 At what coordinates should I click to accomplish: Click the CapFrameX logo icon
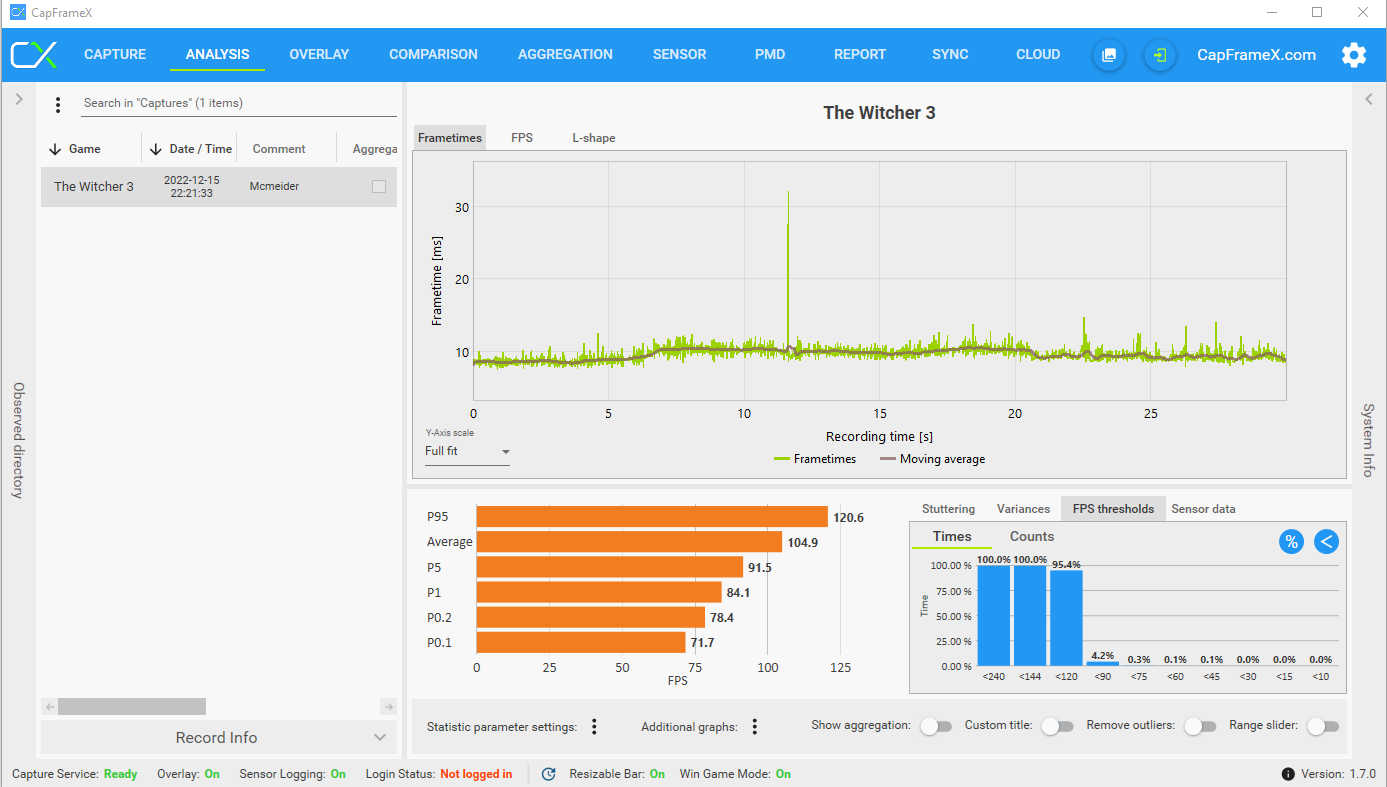[x=34, y=55]
